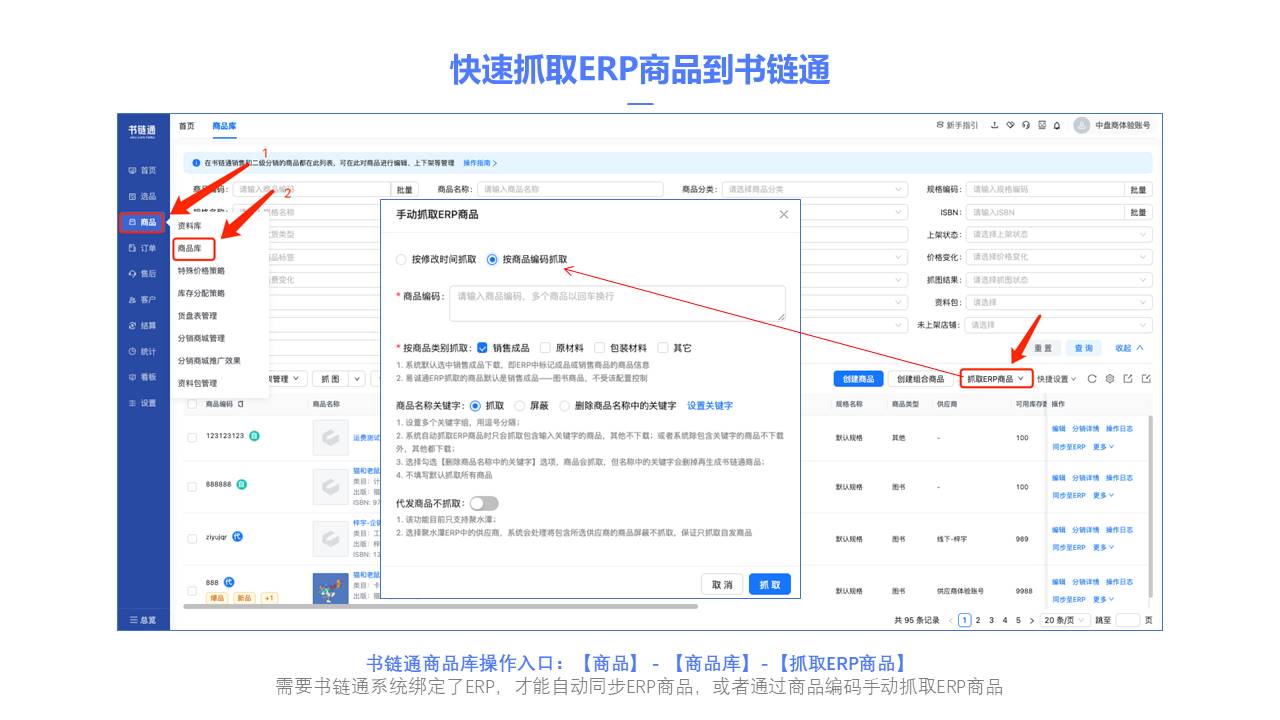
Task: Open 商品 in the left sidebar
Action: [x=141, y=222]
